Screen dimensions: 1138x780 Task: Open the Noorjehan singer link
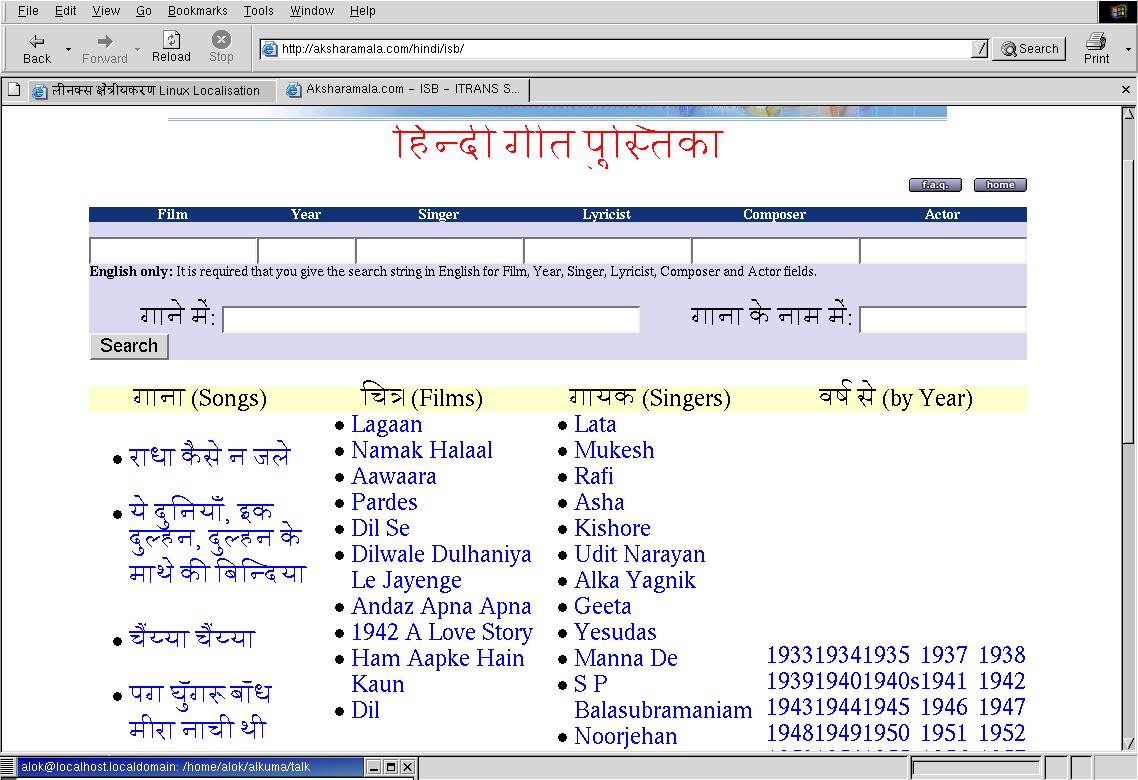625,736
